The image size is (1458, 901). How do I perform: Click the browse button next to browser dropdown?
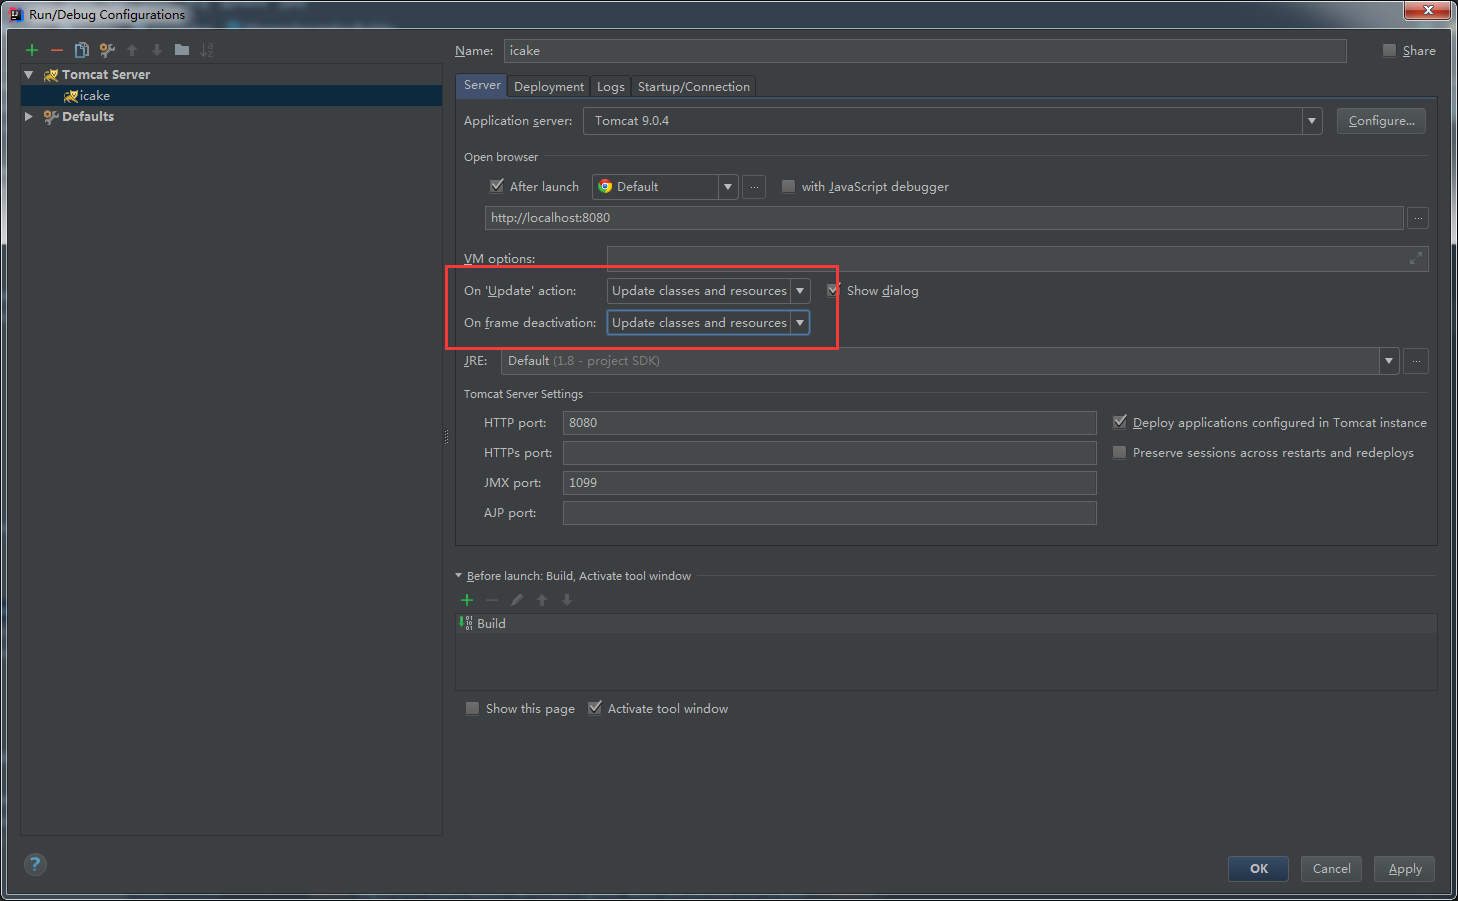point(755,187)
